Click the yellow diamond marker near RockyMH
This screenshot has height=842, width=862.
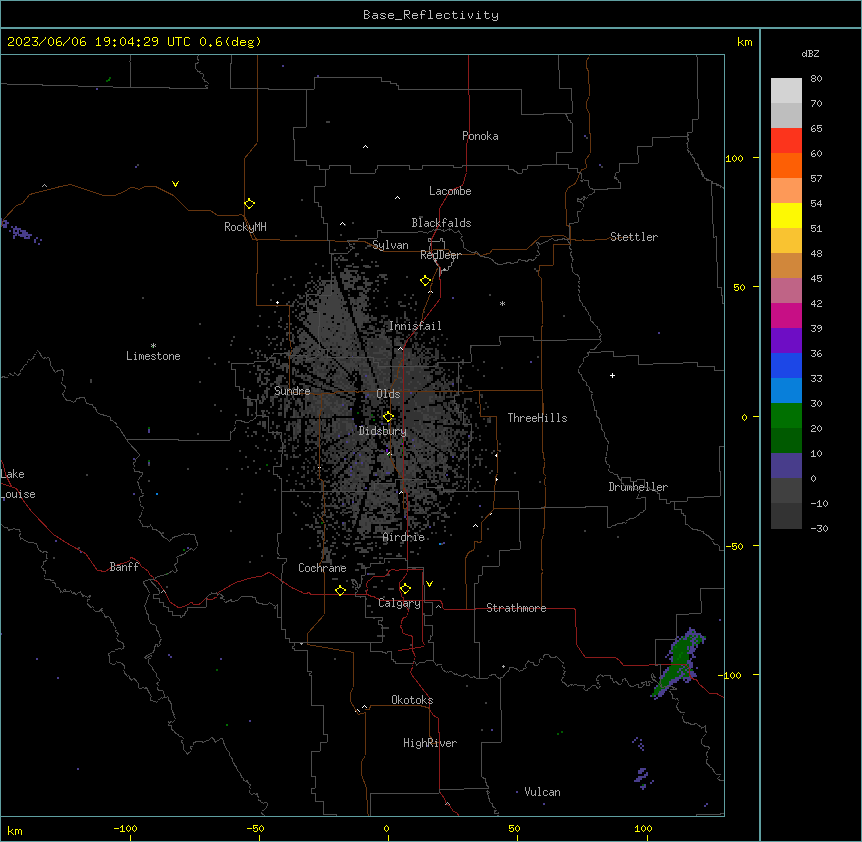click(x=250, y=204)
